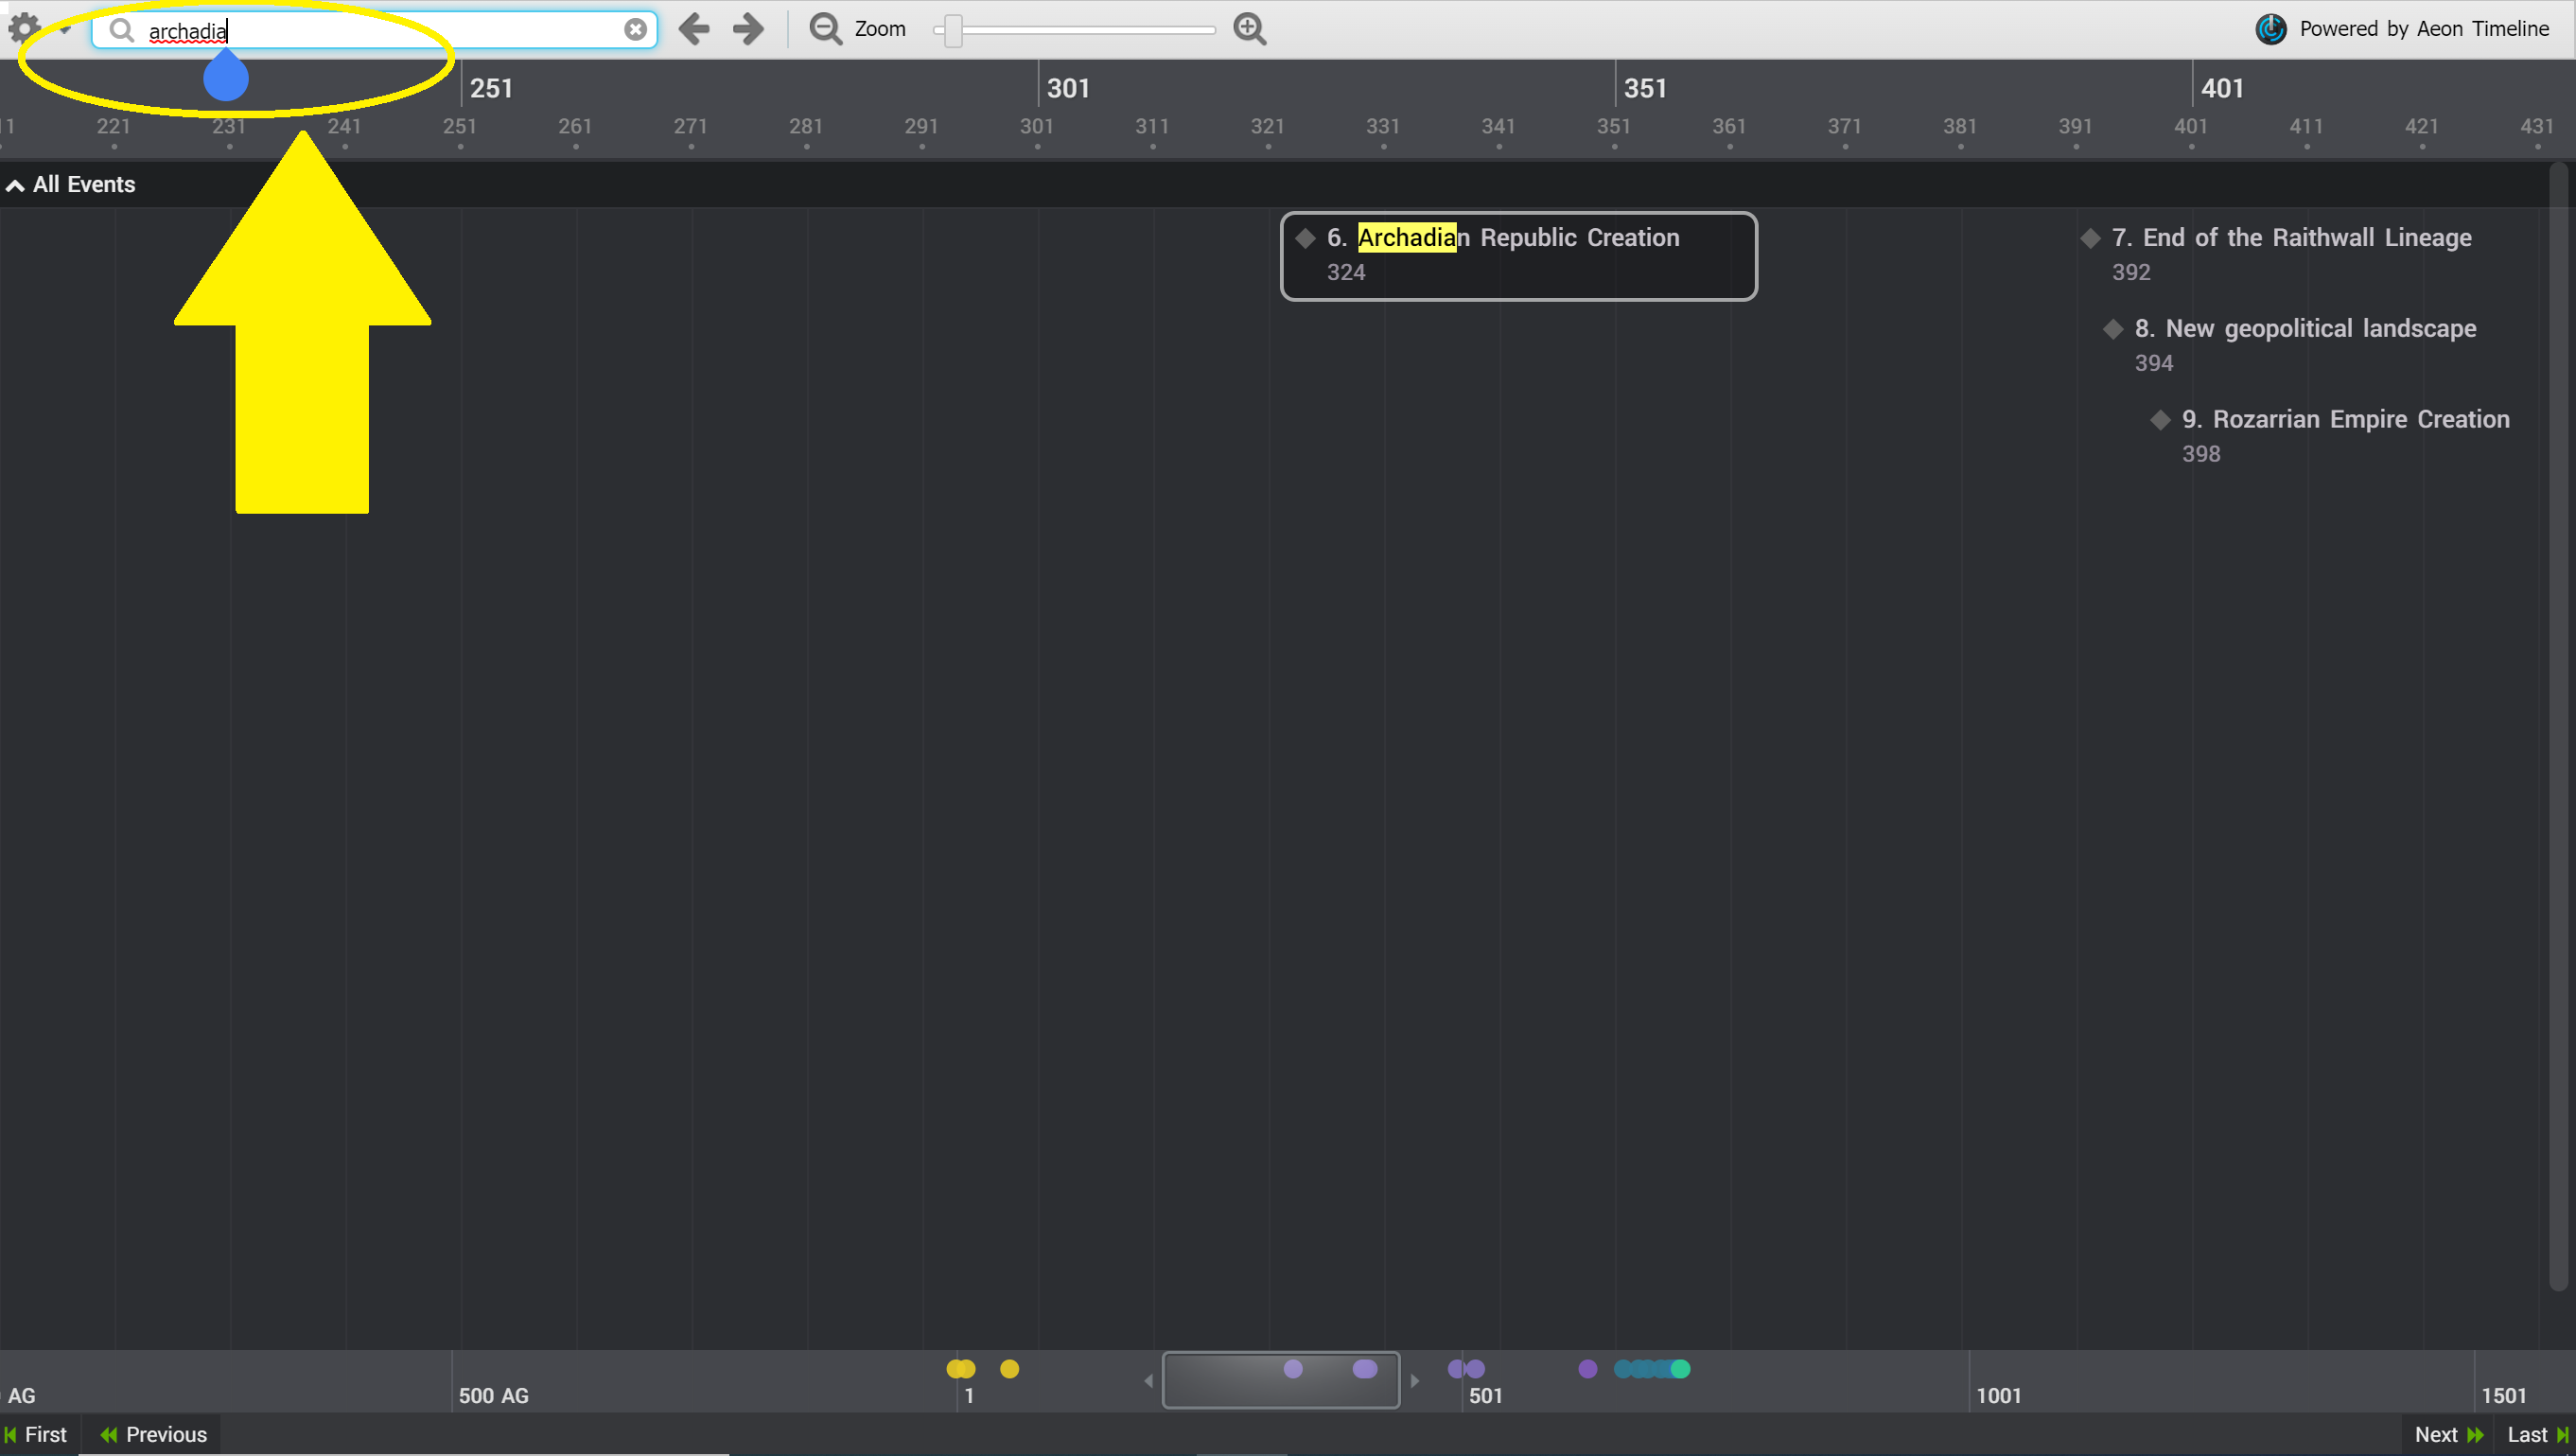The height and width of the screenshot is (1456, 2576).
Task: Click the year 324 under event 6
Action: pyautogui.click(x=1346, y=272)
